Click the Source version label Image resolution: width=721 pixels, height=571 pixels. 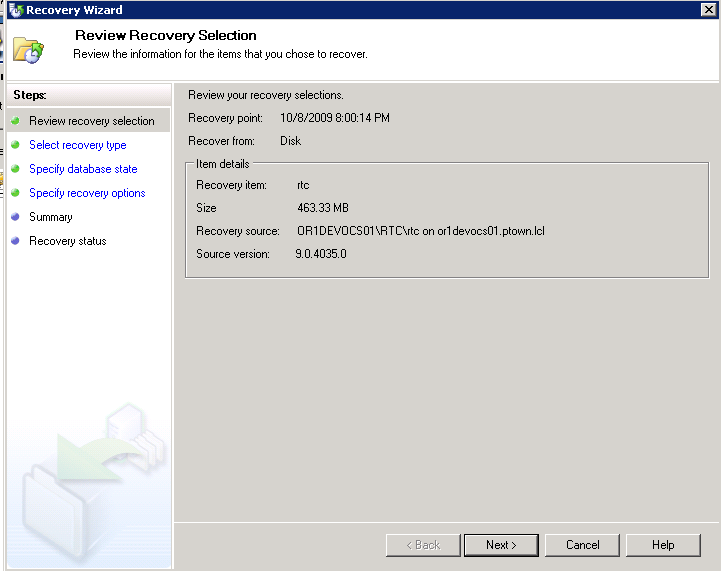(x=233, y=254)
